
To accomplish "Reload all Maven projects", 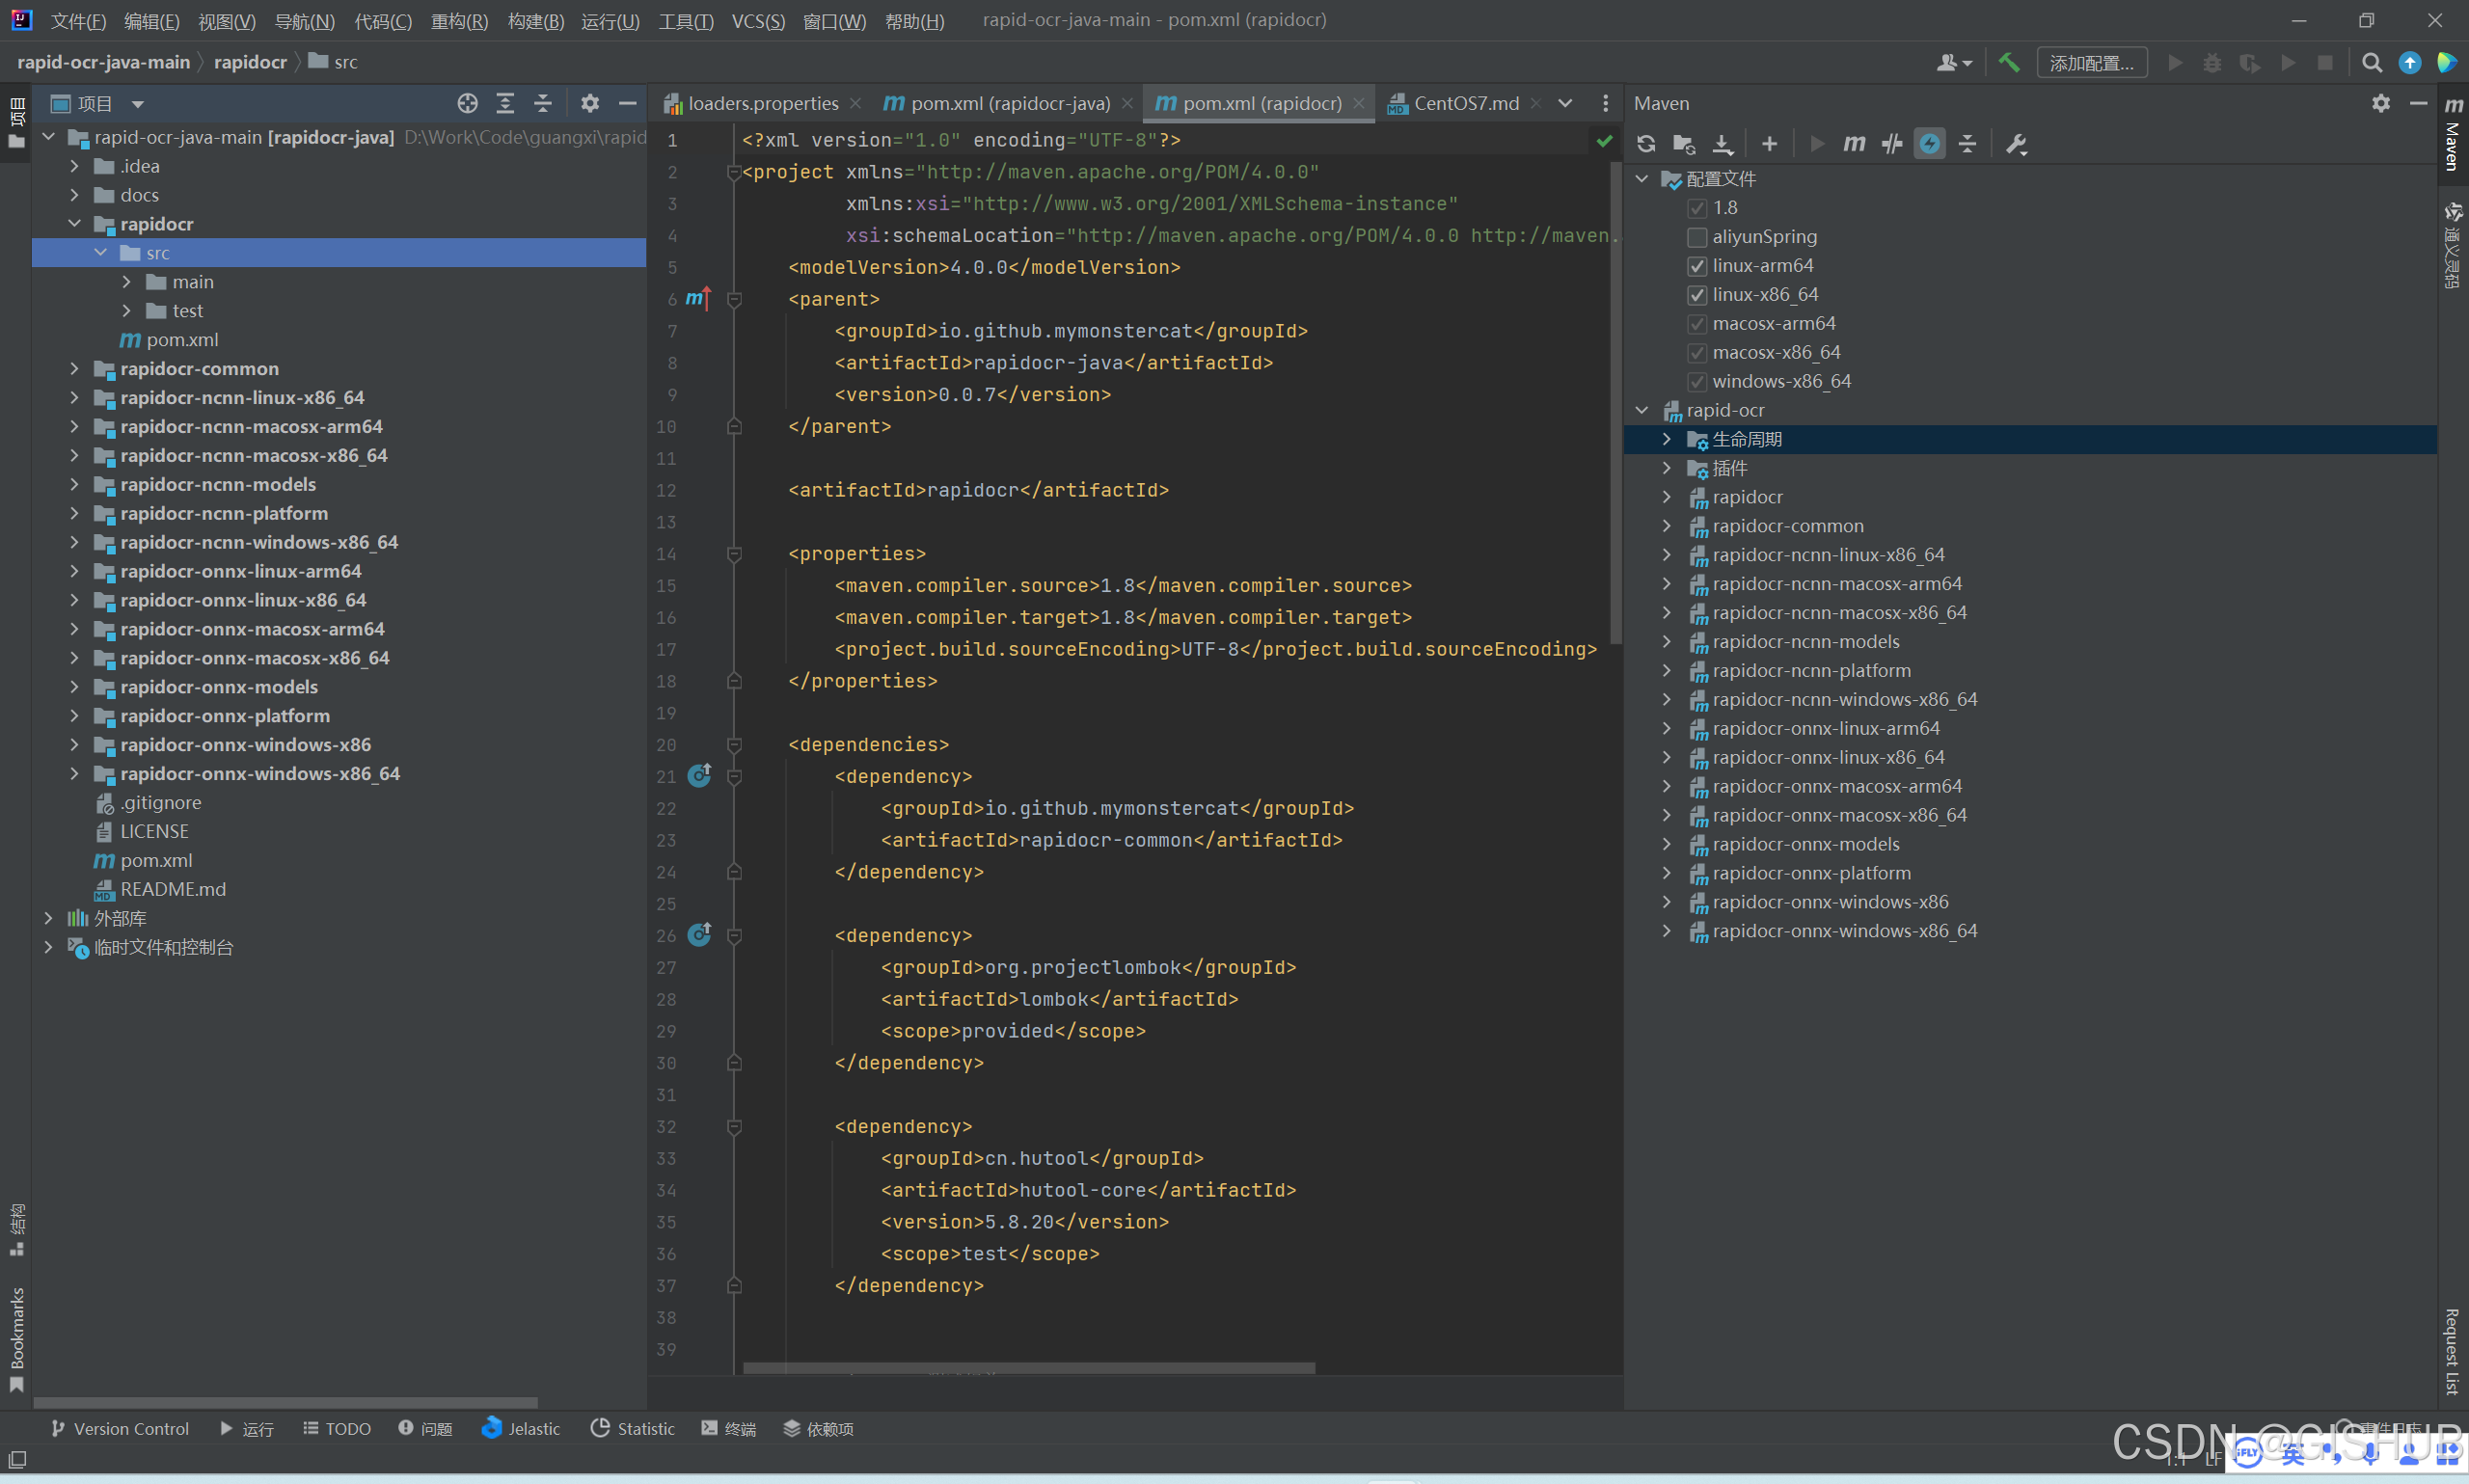I will [x=1646, y=143].
